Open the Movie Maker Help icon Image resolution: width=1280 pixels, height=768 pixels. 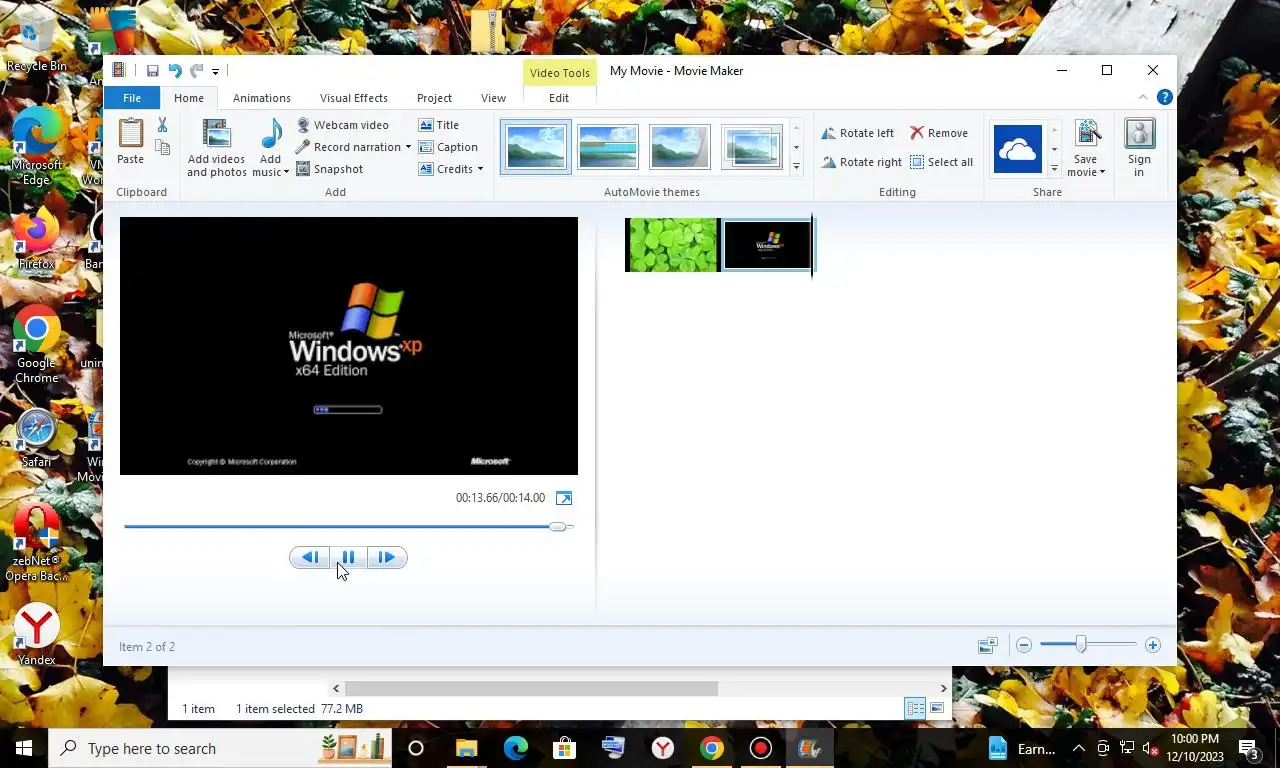point(1164,97)
